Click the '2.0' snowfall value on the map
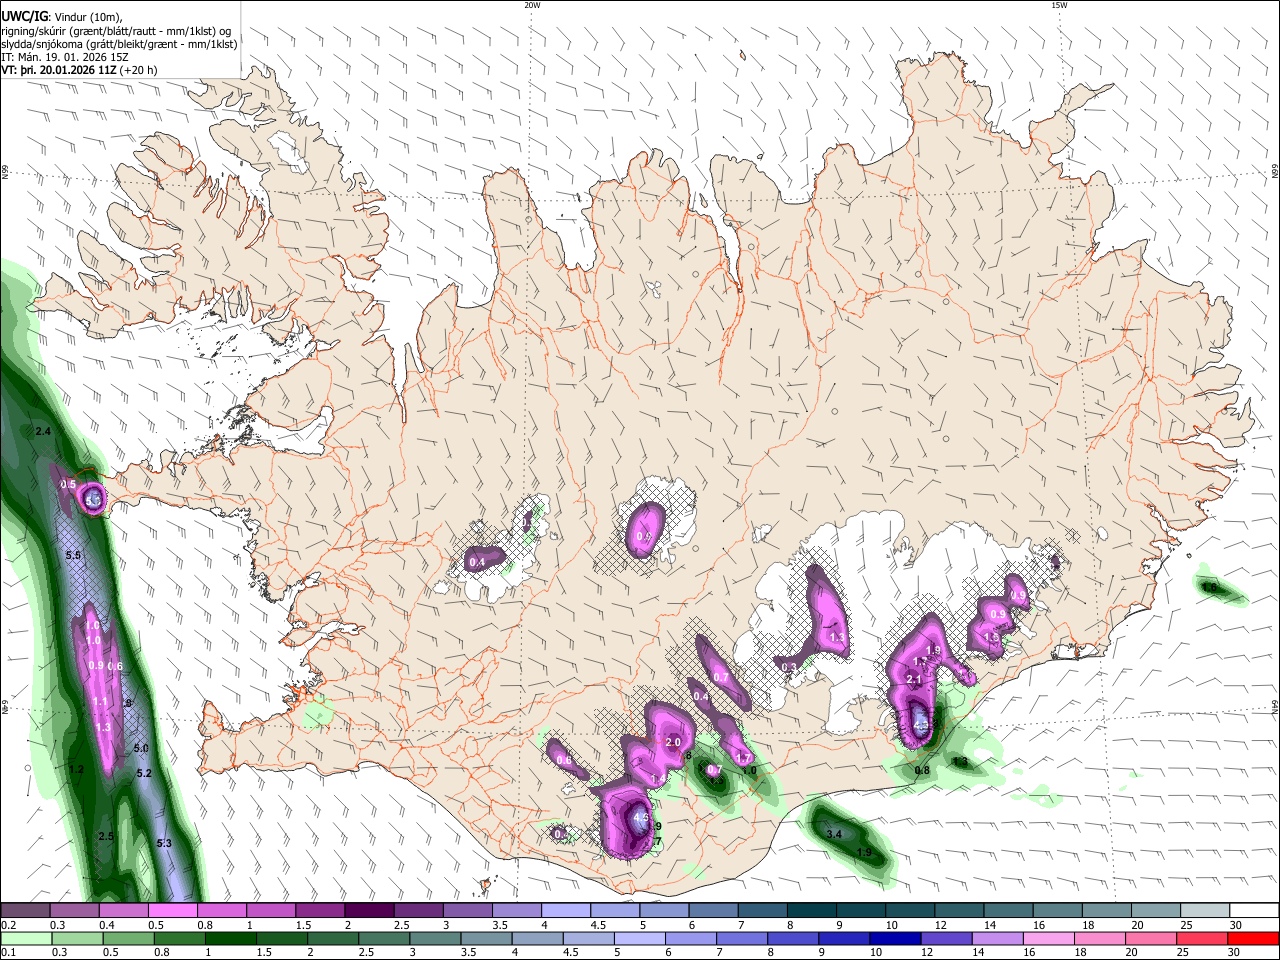This screenshot has width=1280, height=960. click(x=673, y=743)
